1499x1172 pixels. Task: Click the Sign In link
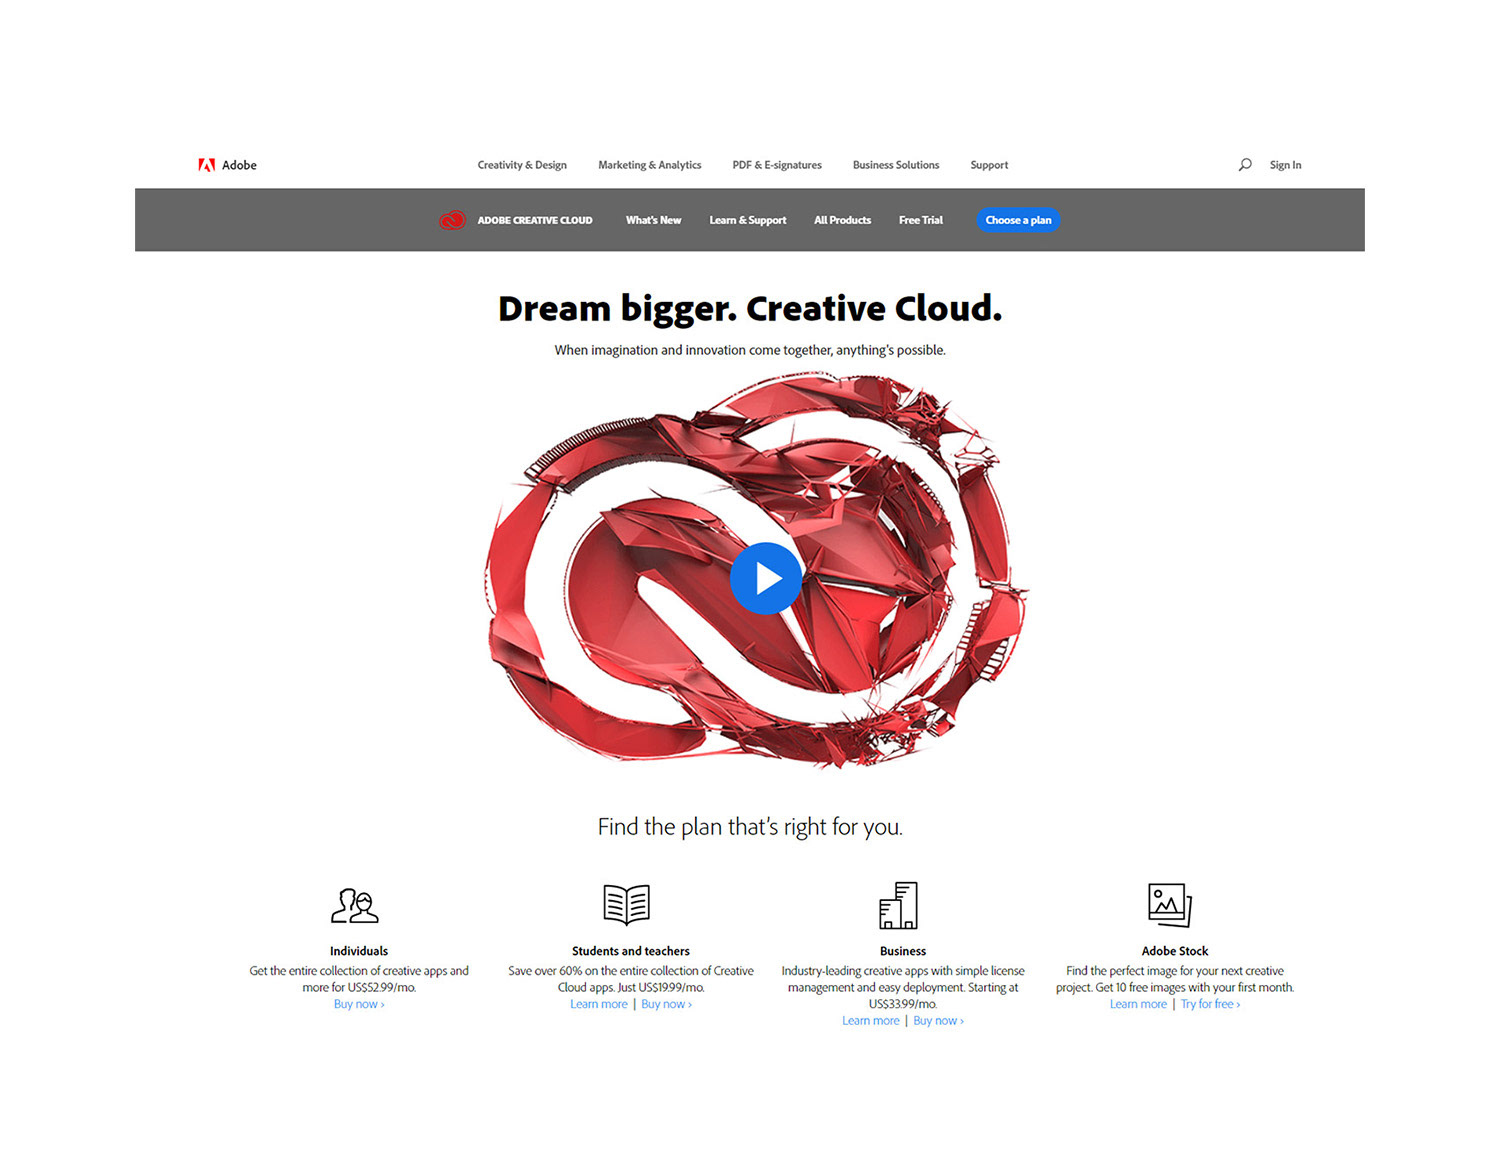1286,165
